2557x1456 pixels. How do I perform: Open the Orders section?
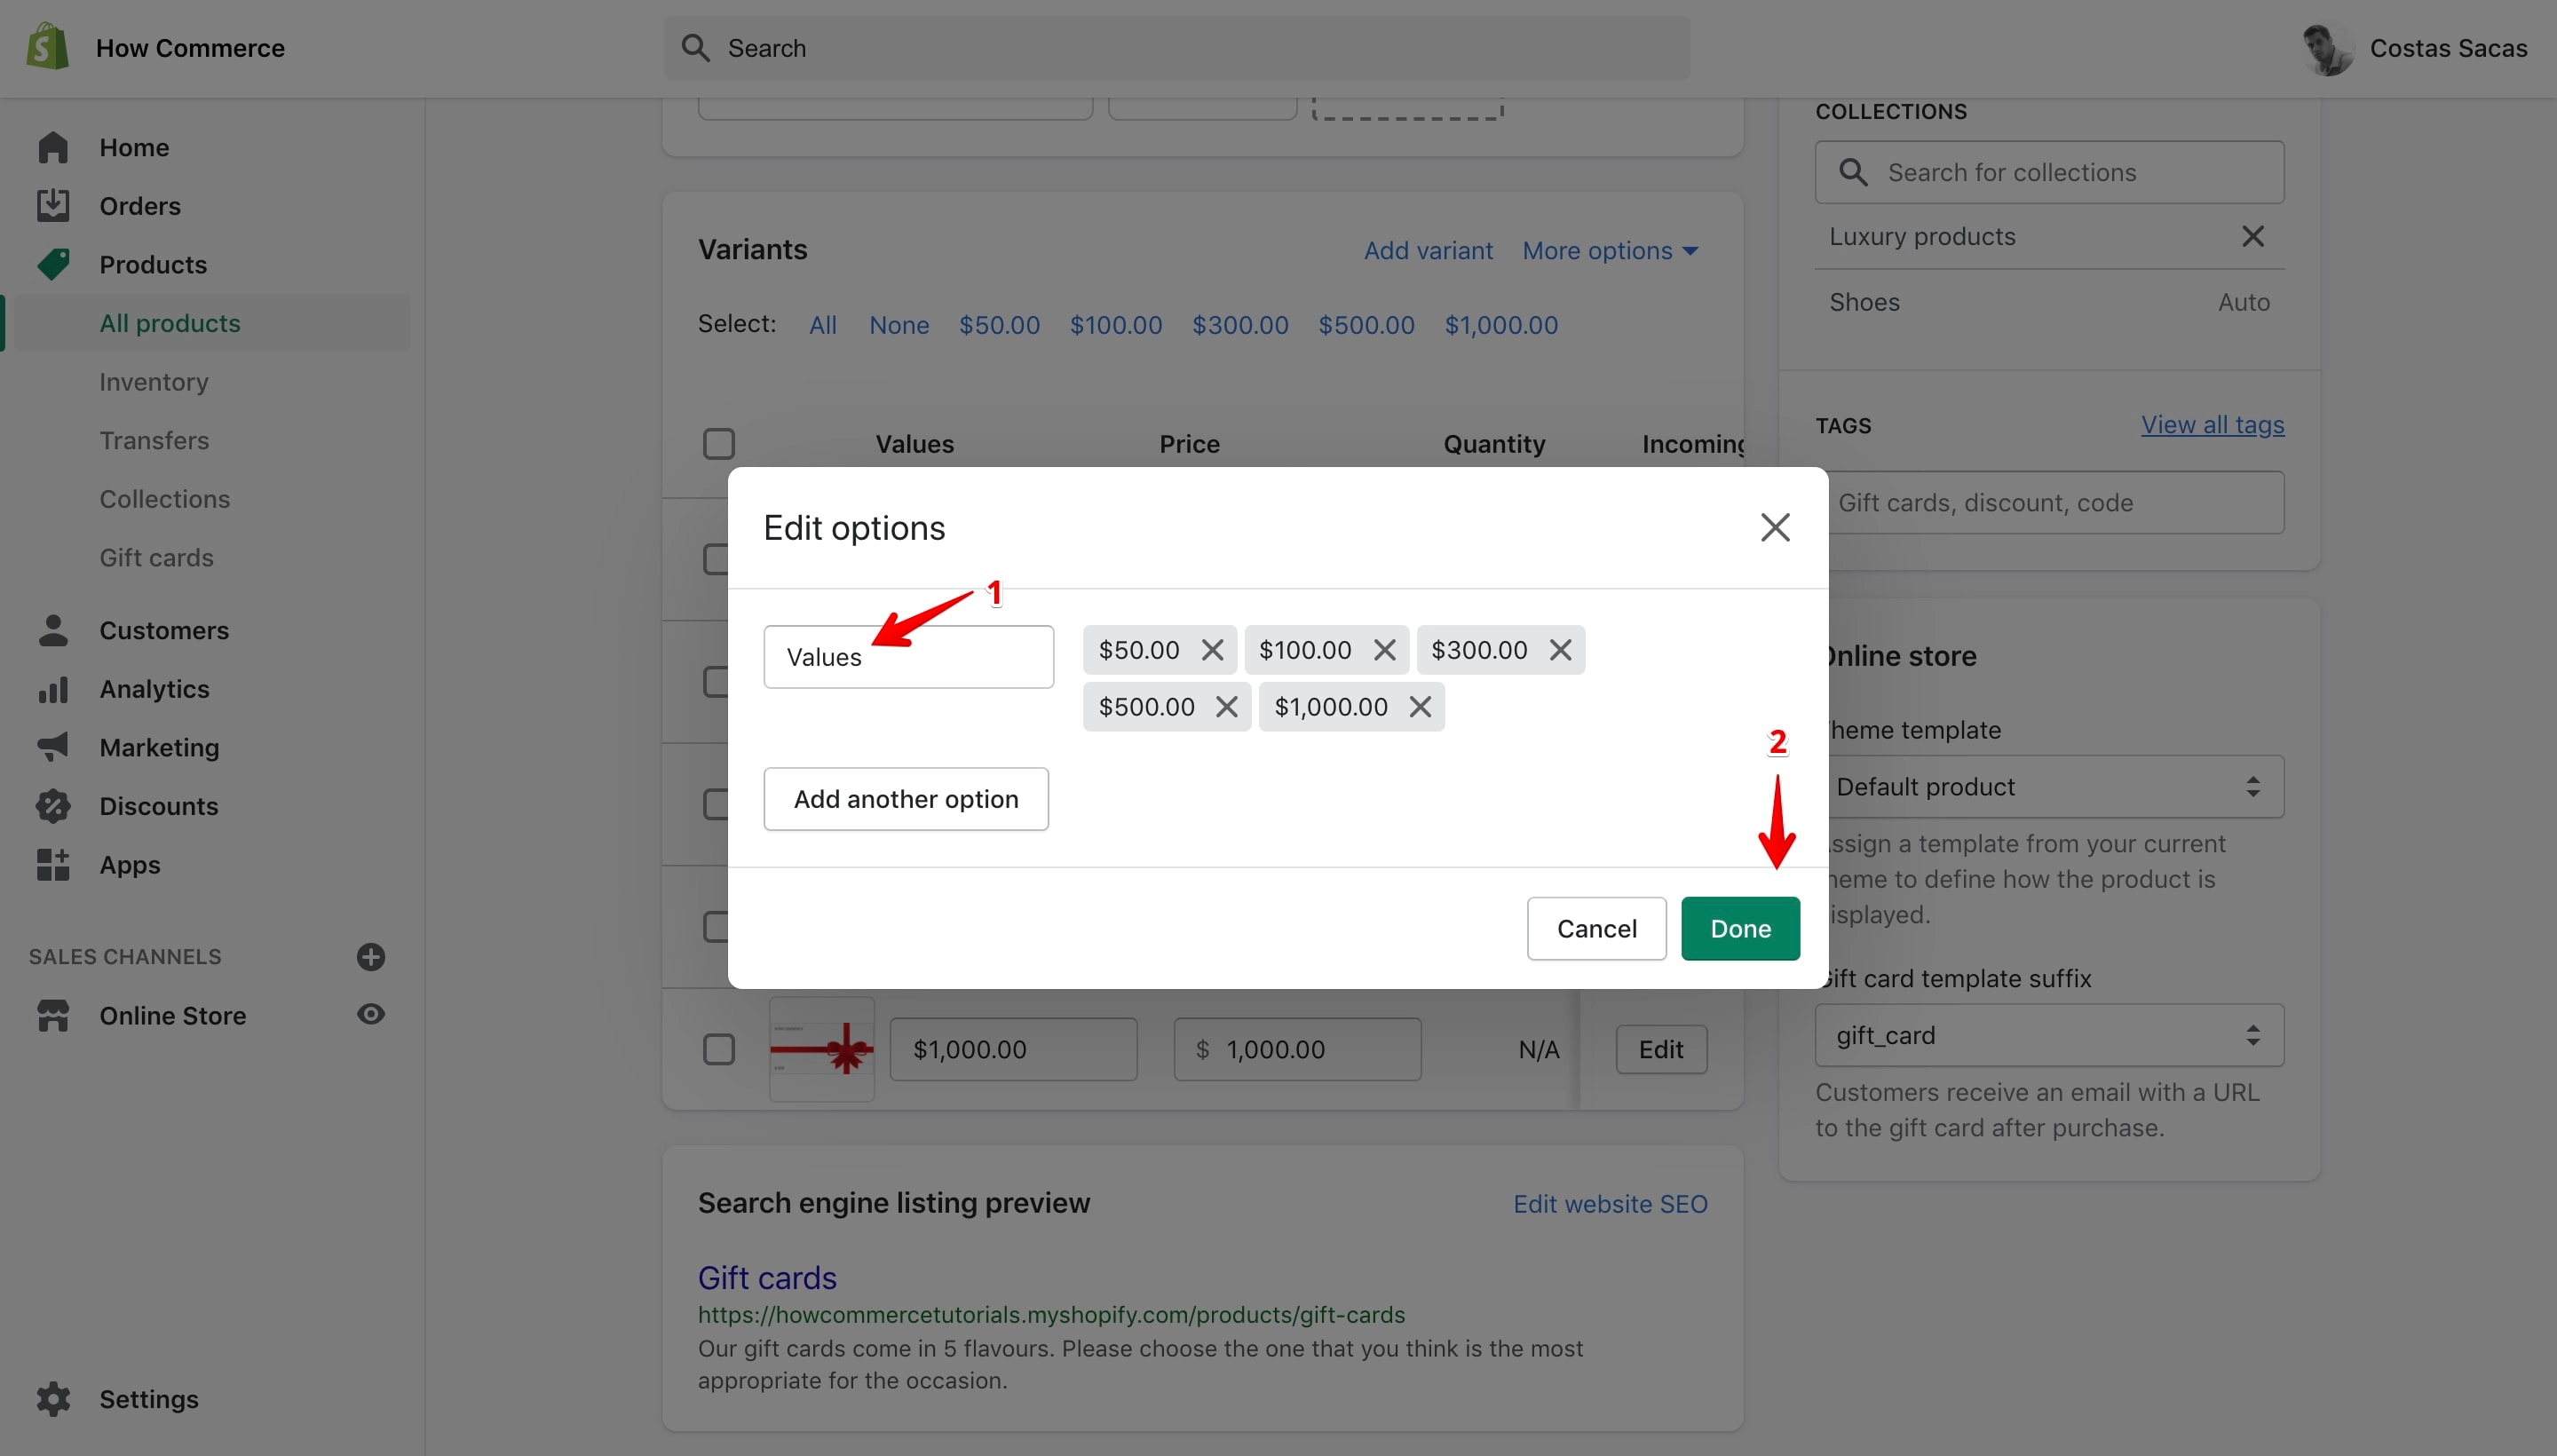pyautogui.click(x=139, y=206)
